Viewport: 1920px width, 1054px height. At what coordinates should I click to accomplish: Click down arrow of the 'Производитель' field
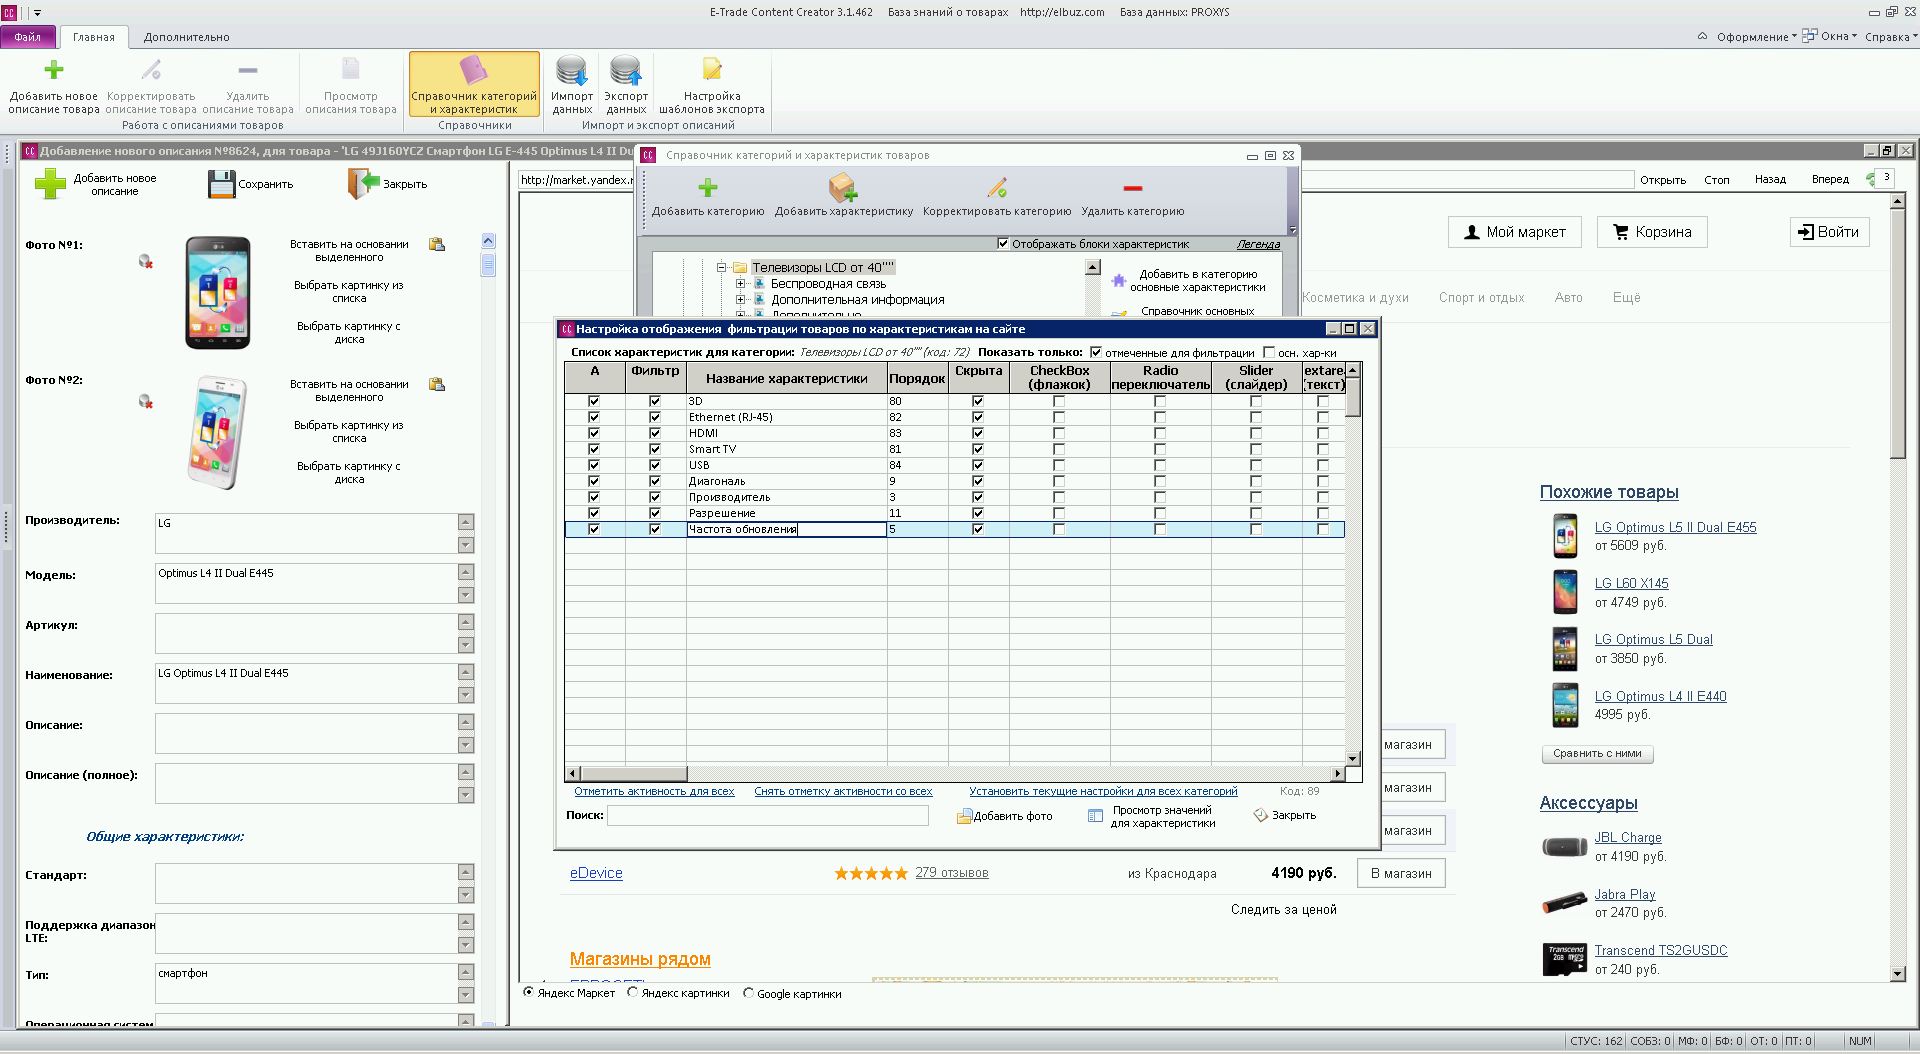[x=466, y=545]
